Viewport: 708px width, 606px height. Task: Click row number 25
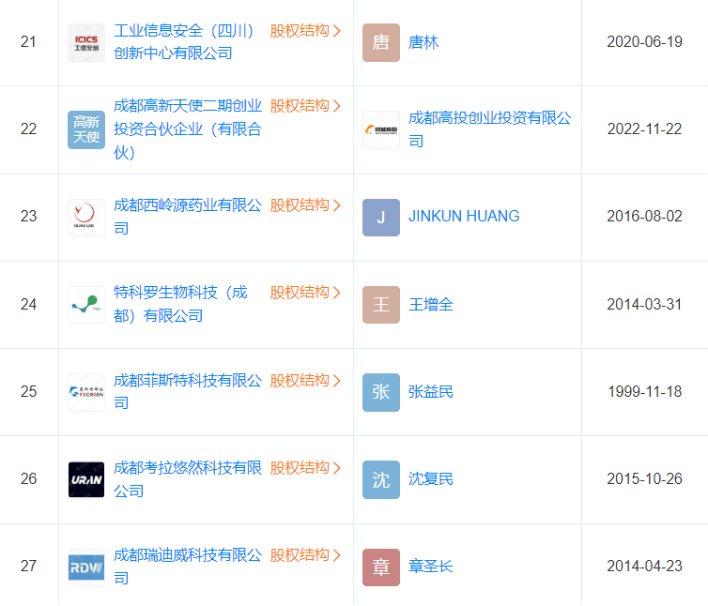tap(28, 392)
